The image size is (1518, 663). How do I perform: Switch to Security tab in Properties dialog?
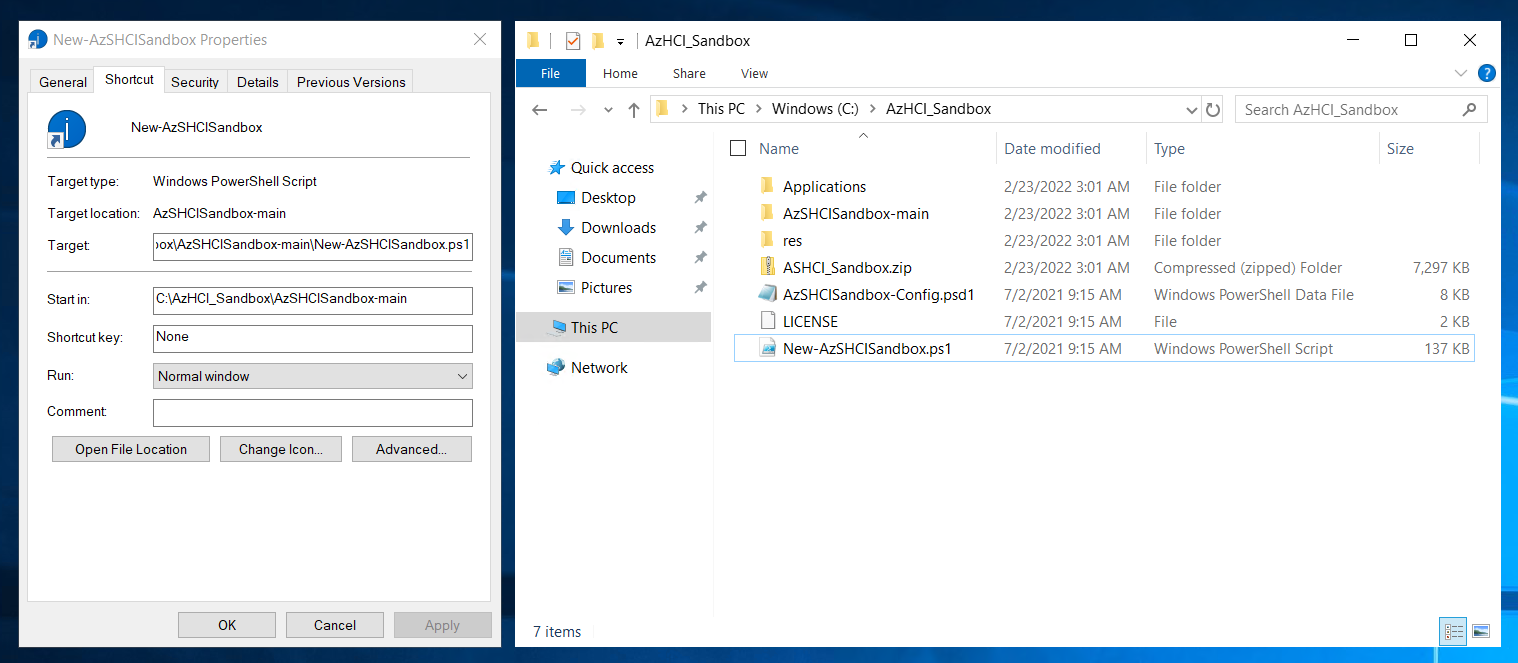pyautogui.click(x=195, y=82)
